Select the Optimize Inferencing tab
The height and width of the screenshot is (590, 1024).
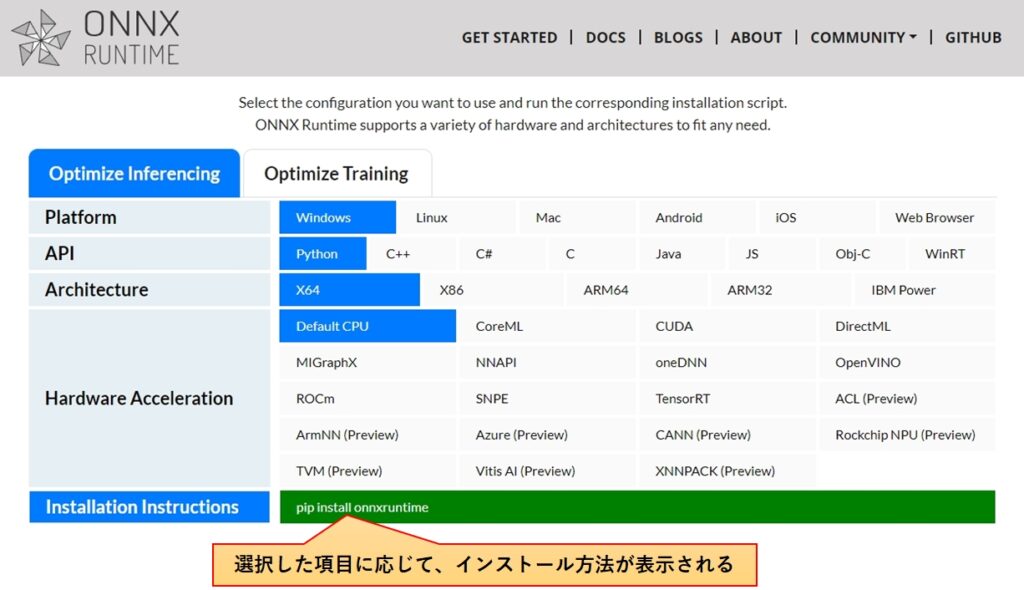134,174
